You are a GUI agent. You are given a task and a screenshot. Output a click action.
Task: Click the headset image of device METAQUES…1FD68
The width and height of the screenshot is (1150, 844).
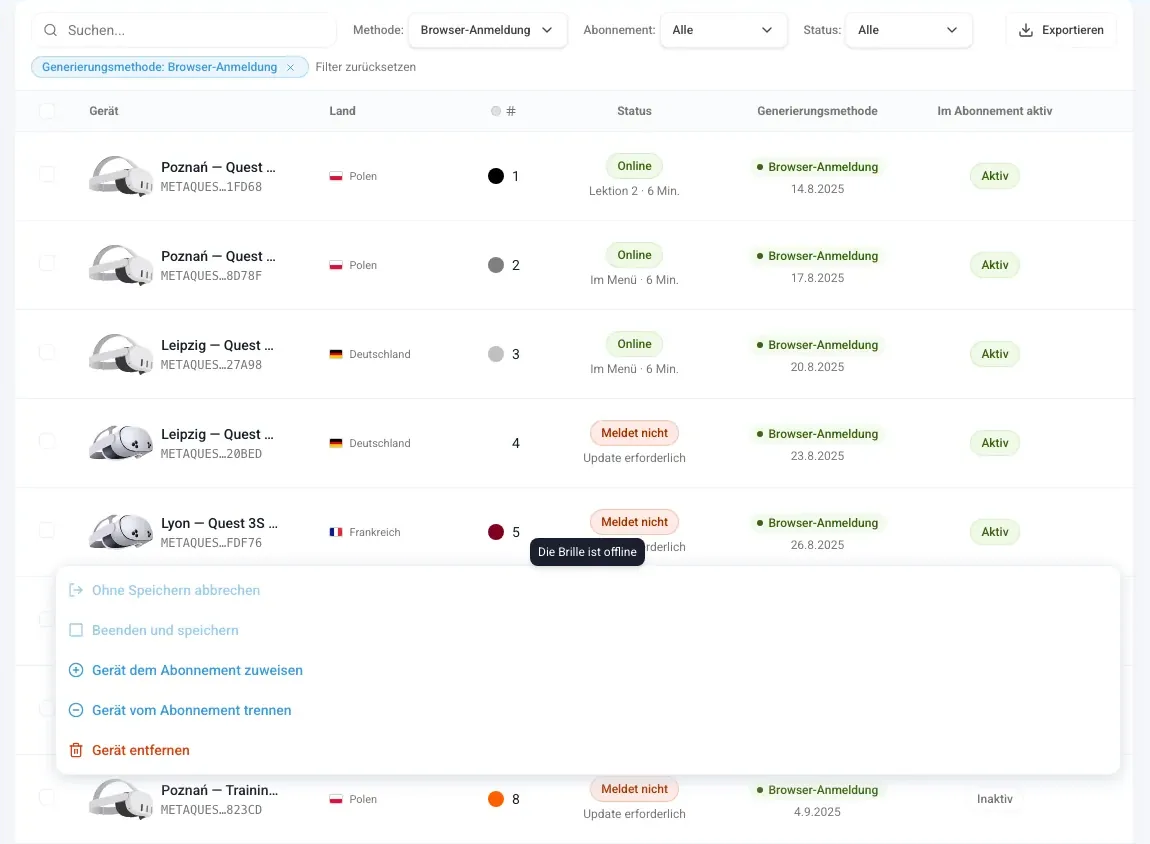tap(121, 176)
